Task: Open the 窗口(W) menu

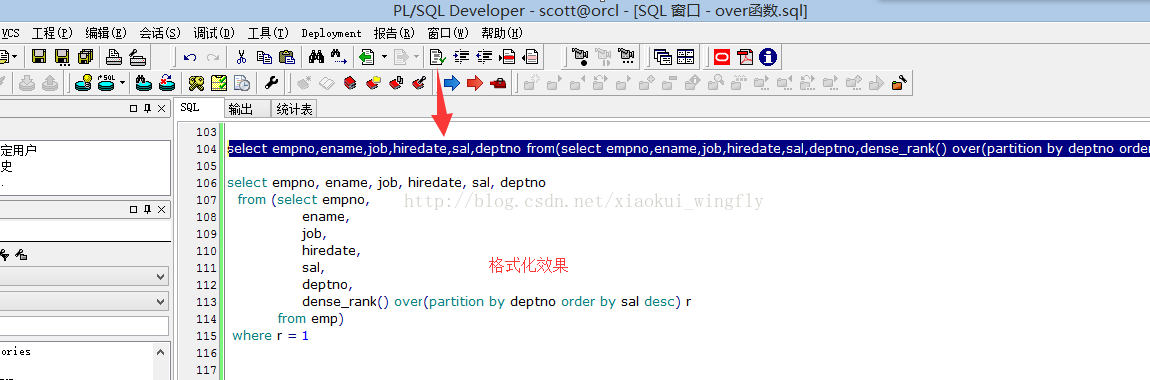Action: pos(448,33)
